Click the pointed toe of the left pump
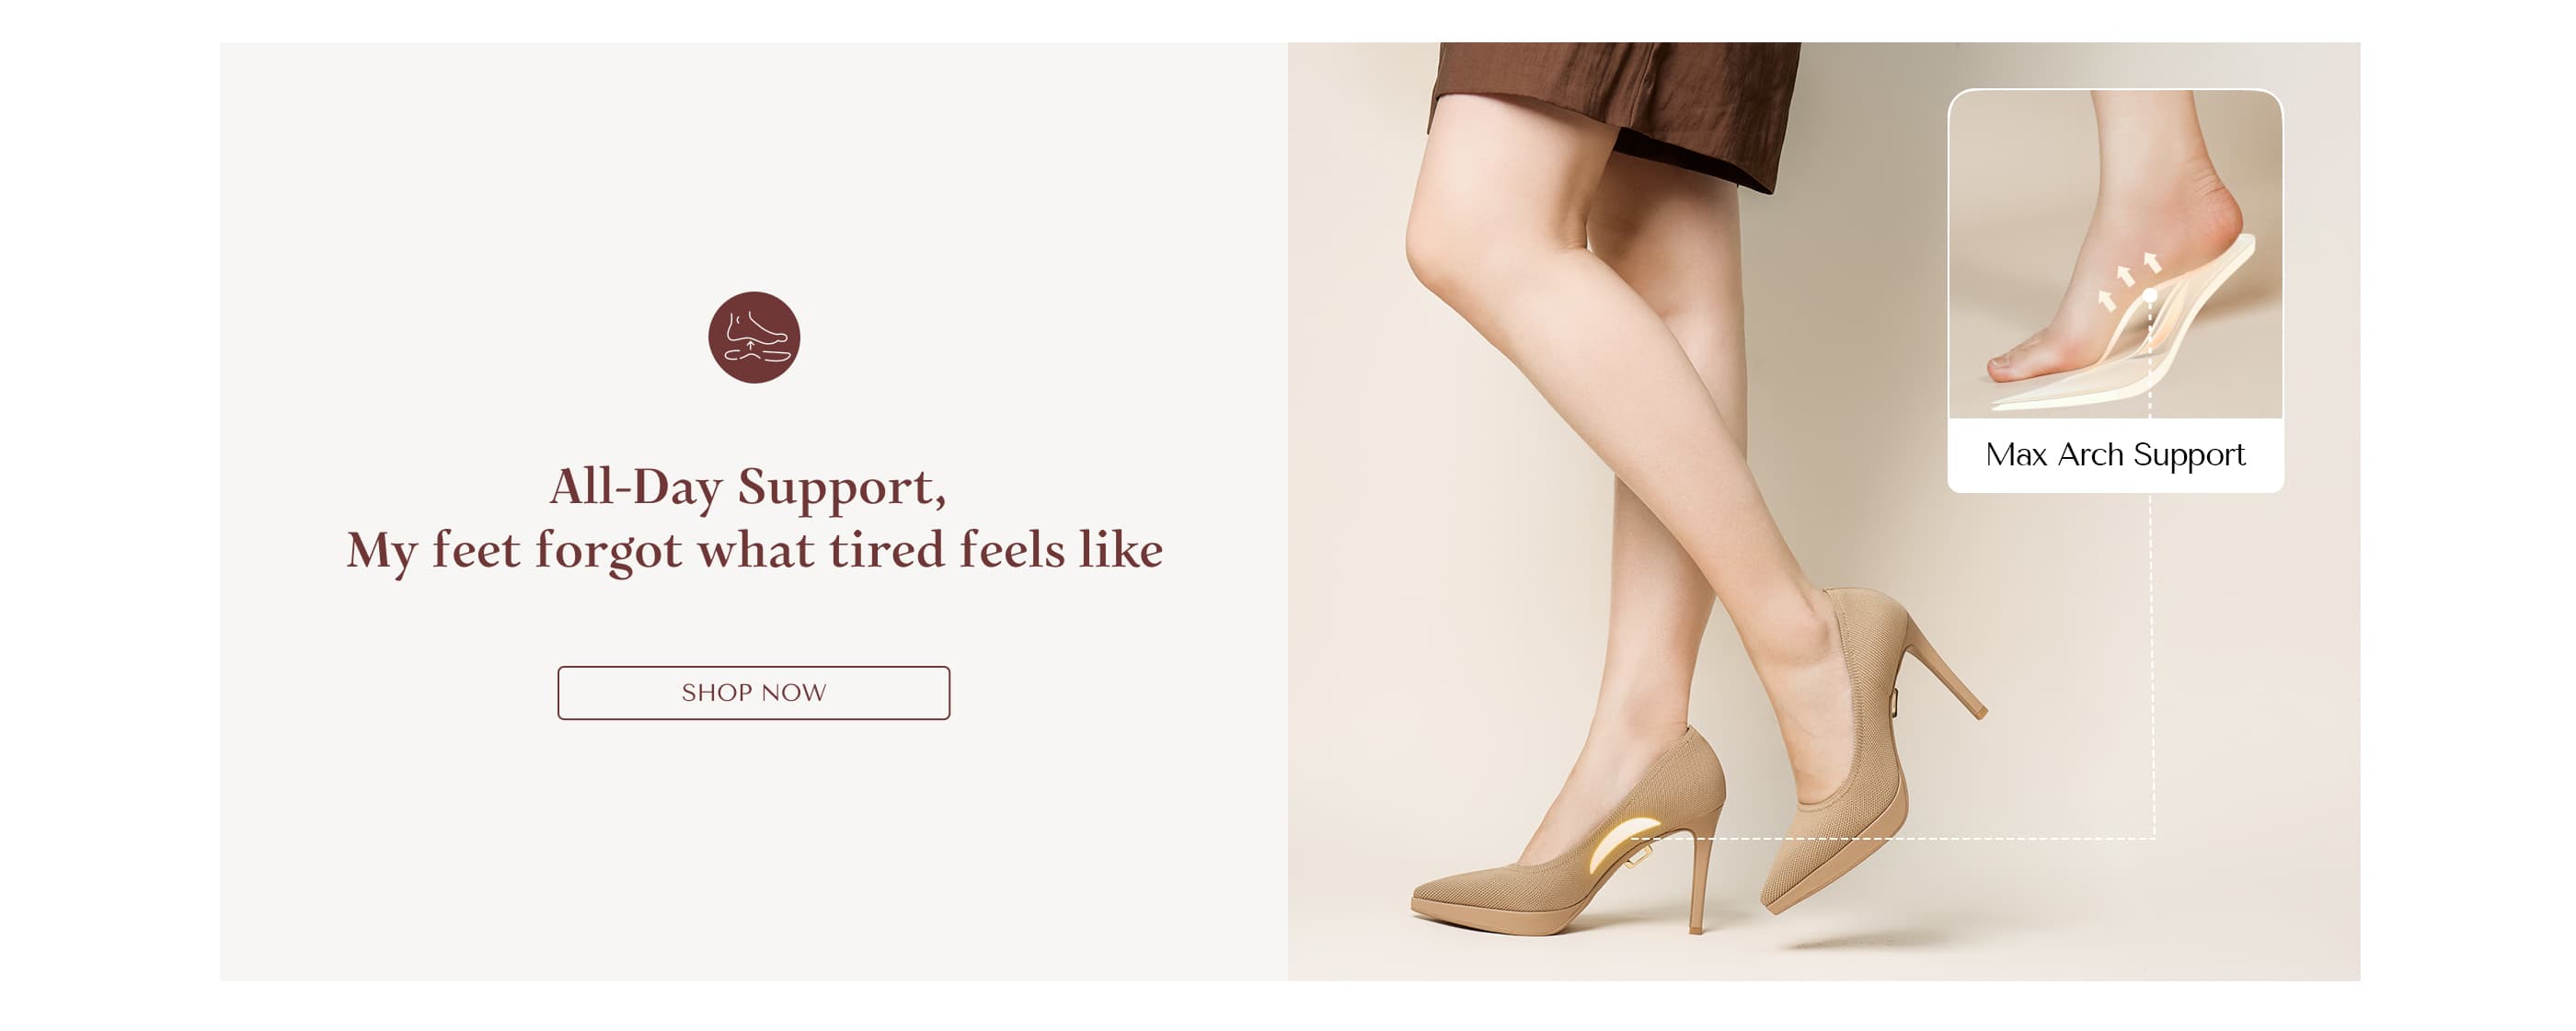The width and height of the screenshot is (2576, 1031). (x=1435, y=893)
